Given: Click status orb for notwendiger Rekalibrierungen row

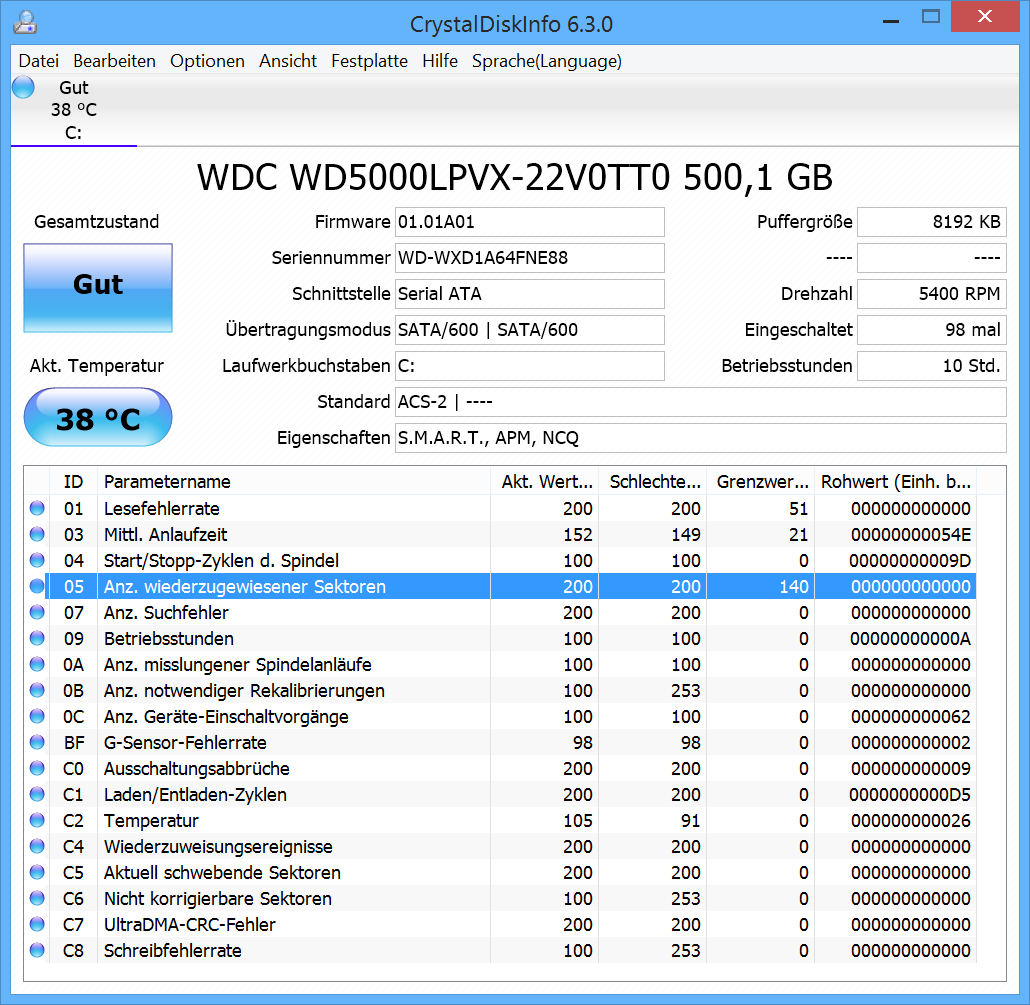Looking at the screenshot, I should pyautogui.click(x=37, y=690).
